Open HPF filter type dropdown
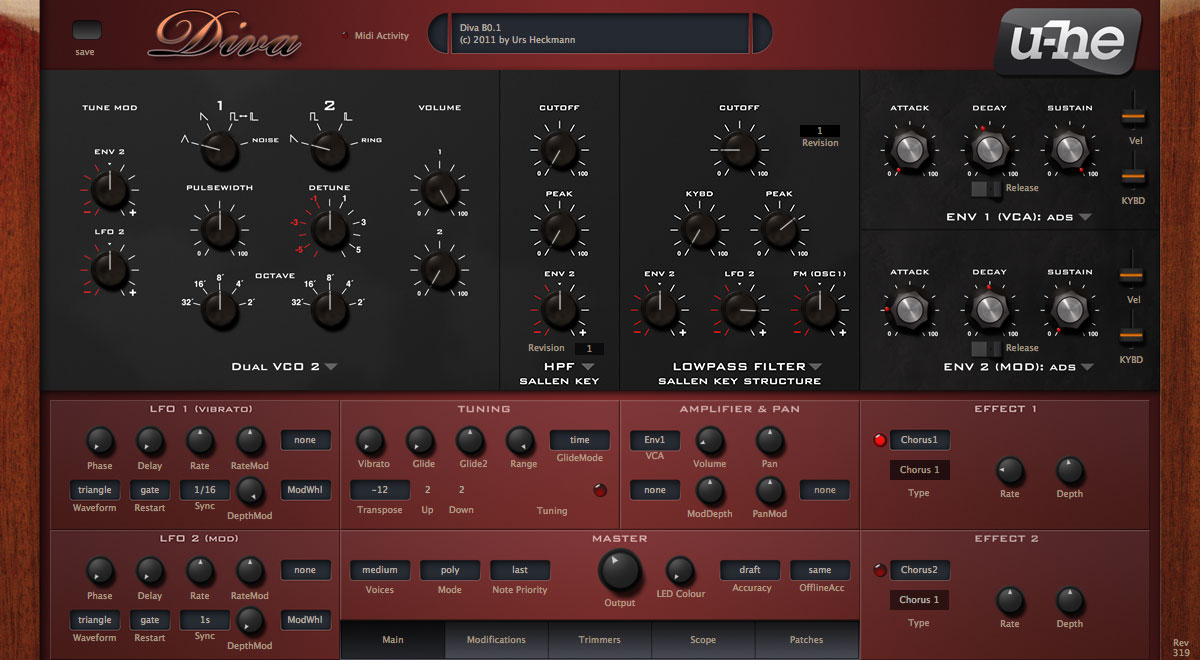 coord(587,367)
